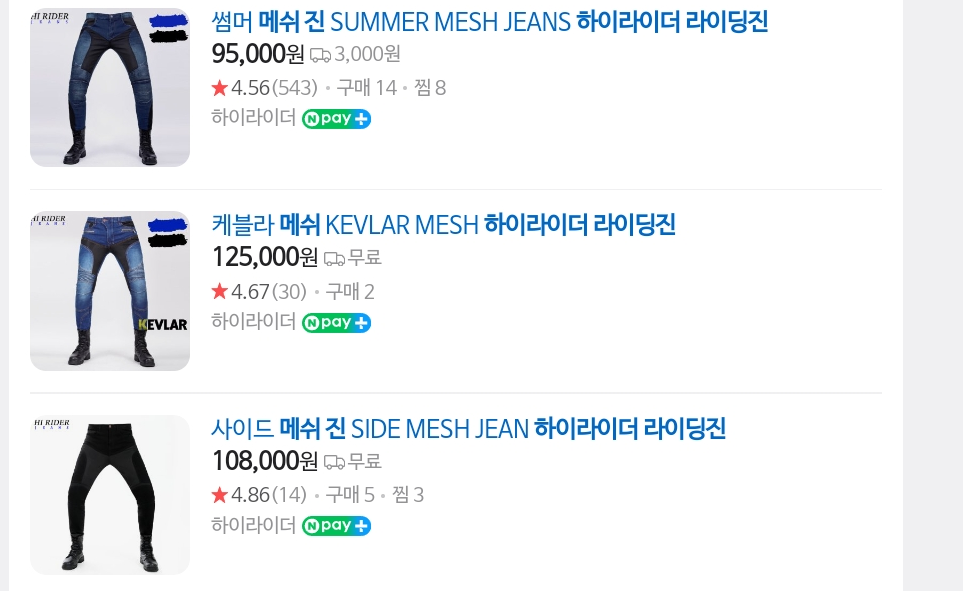Click the 4.56 star rating icon

[x=220, y=88]
